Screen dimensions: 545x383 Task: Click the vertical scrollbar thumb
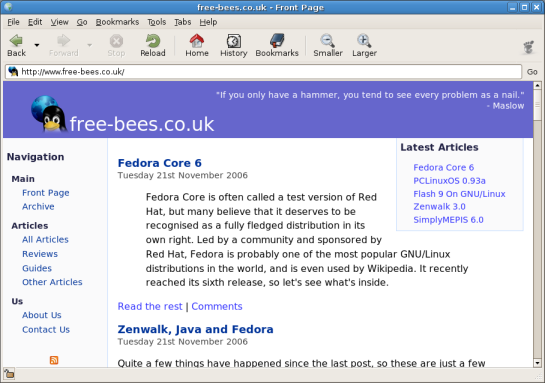click(537, 105)
